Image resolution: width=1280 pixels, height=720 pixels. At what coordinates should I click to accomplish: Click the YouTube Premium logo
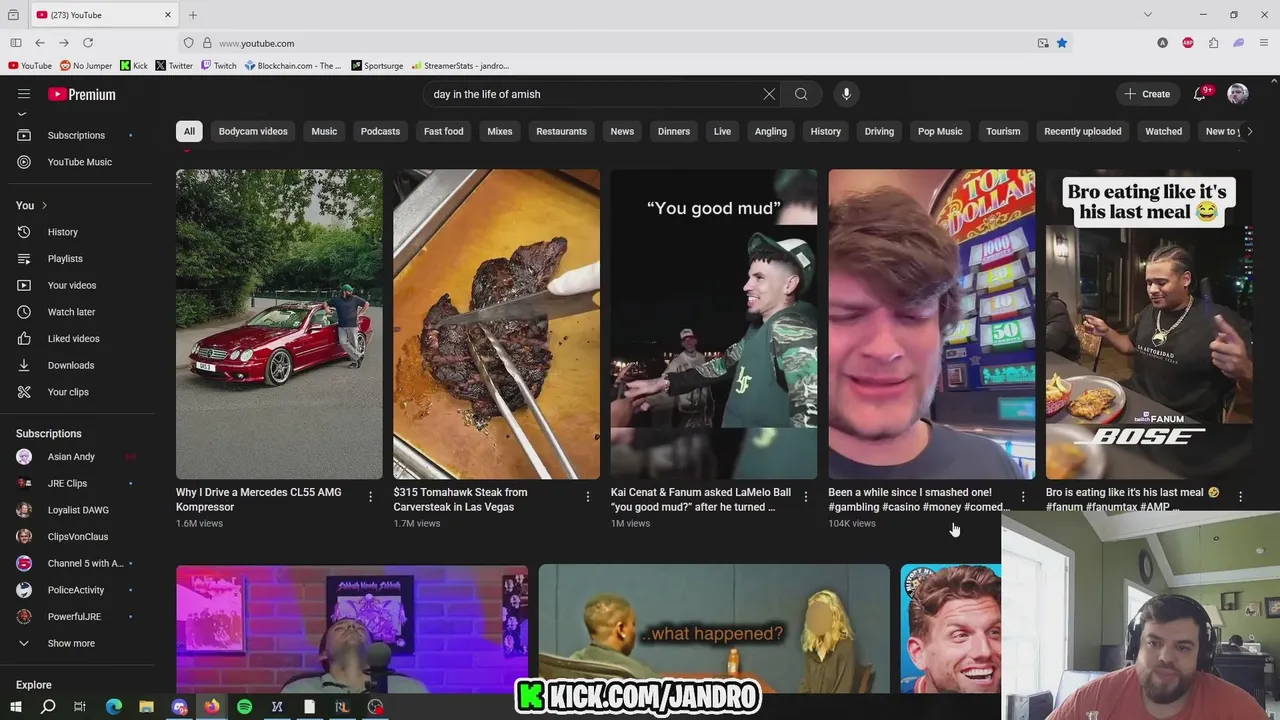(x=82, y=94)
